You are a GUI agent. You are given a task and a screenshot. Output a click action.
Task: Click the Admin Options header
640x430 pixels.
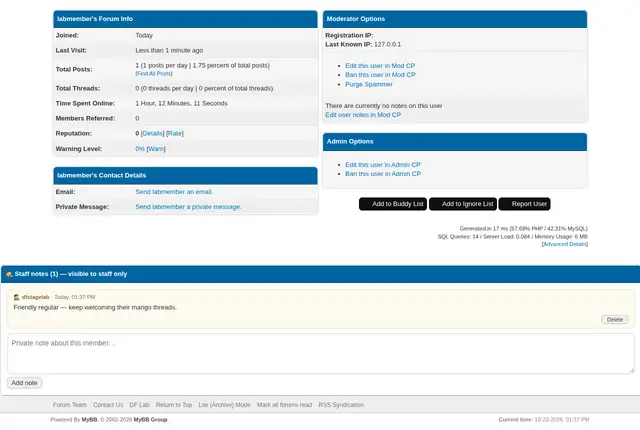(455, 142)
